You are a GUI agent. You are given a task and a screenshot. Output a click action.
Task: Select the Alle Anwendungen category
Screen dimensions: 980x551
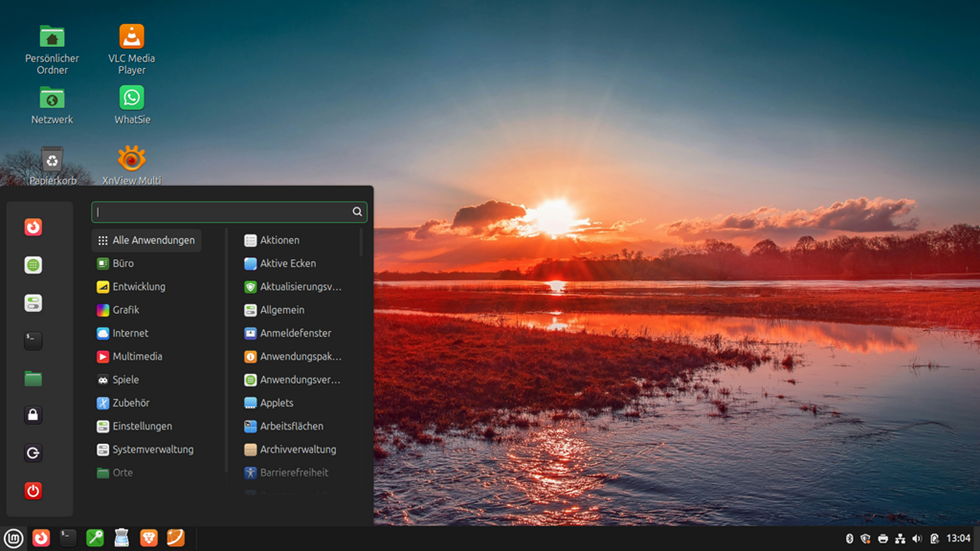click(x=146, y=240)
